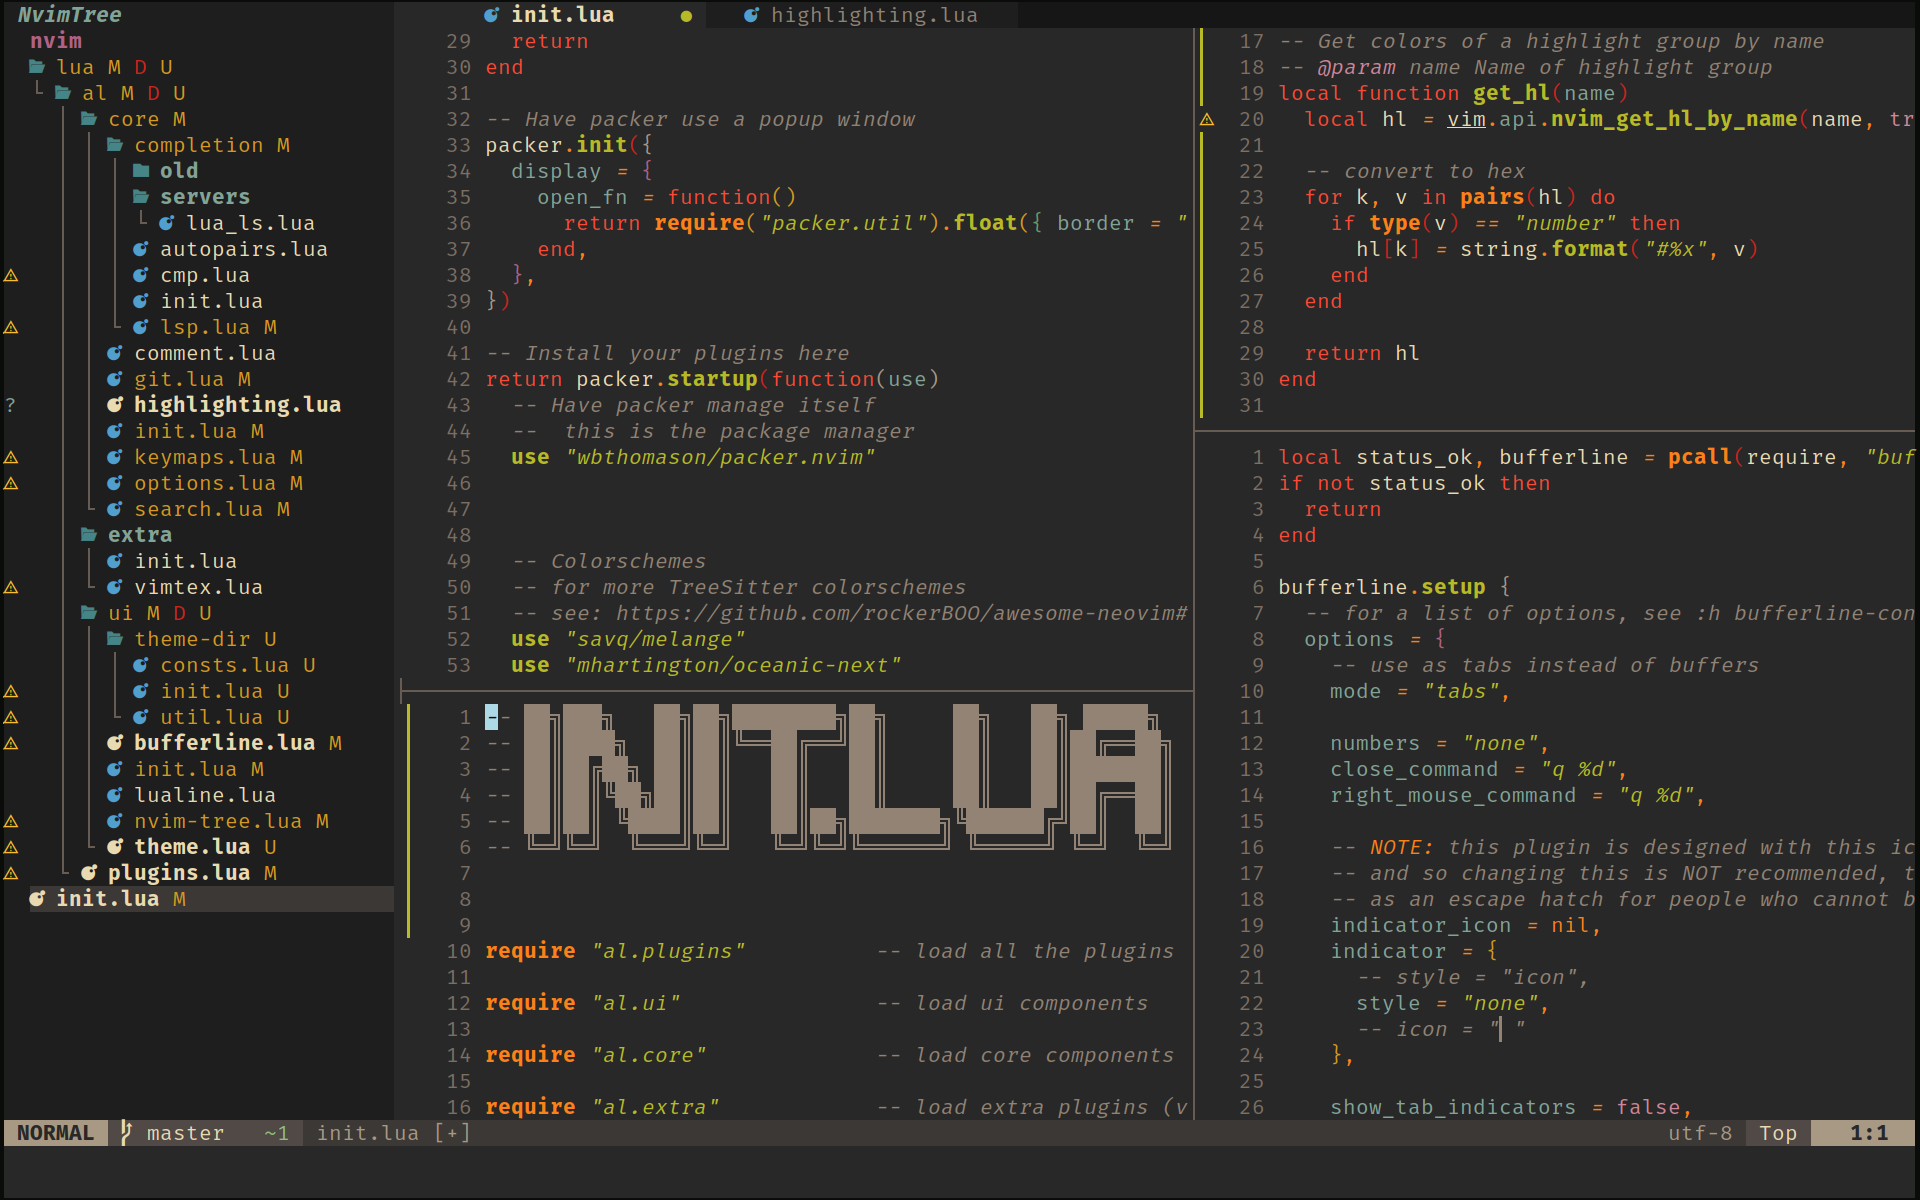The height and width of the screenshot is (1200, 1920).
Task: Select the Lua file icon next to highlighting.lua
Action: (x=117, y=406)
